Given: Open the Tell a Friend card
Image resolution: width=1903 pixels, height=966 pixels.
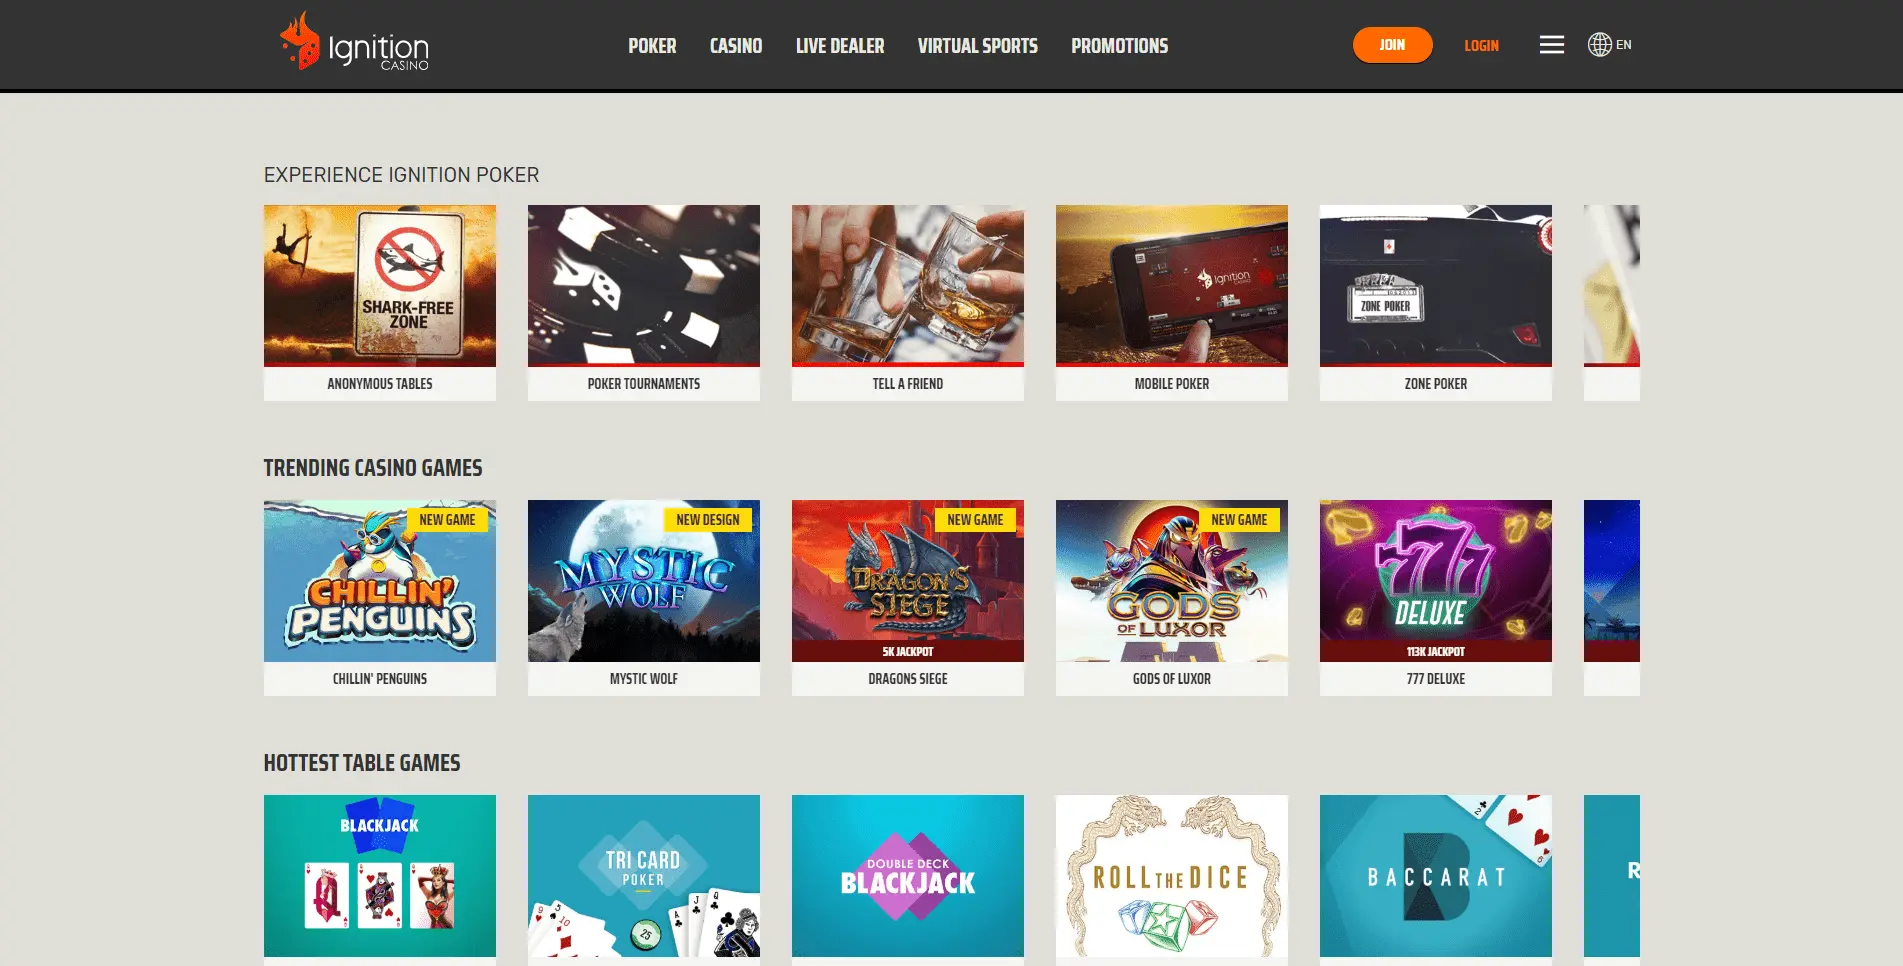Looking at the screenshot, I should coord(908,303).
